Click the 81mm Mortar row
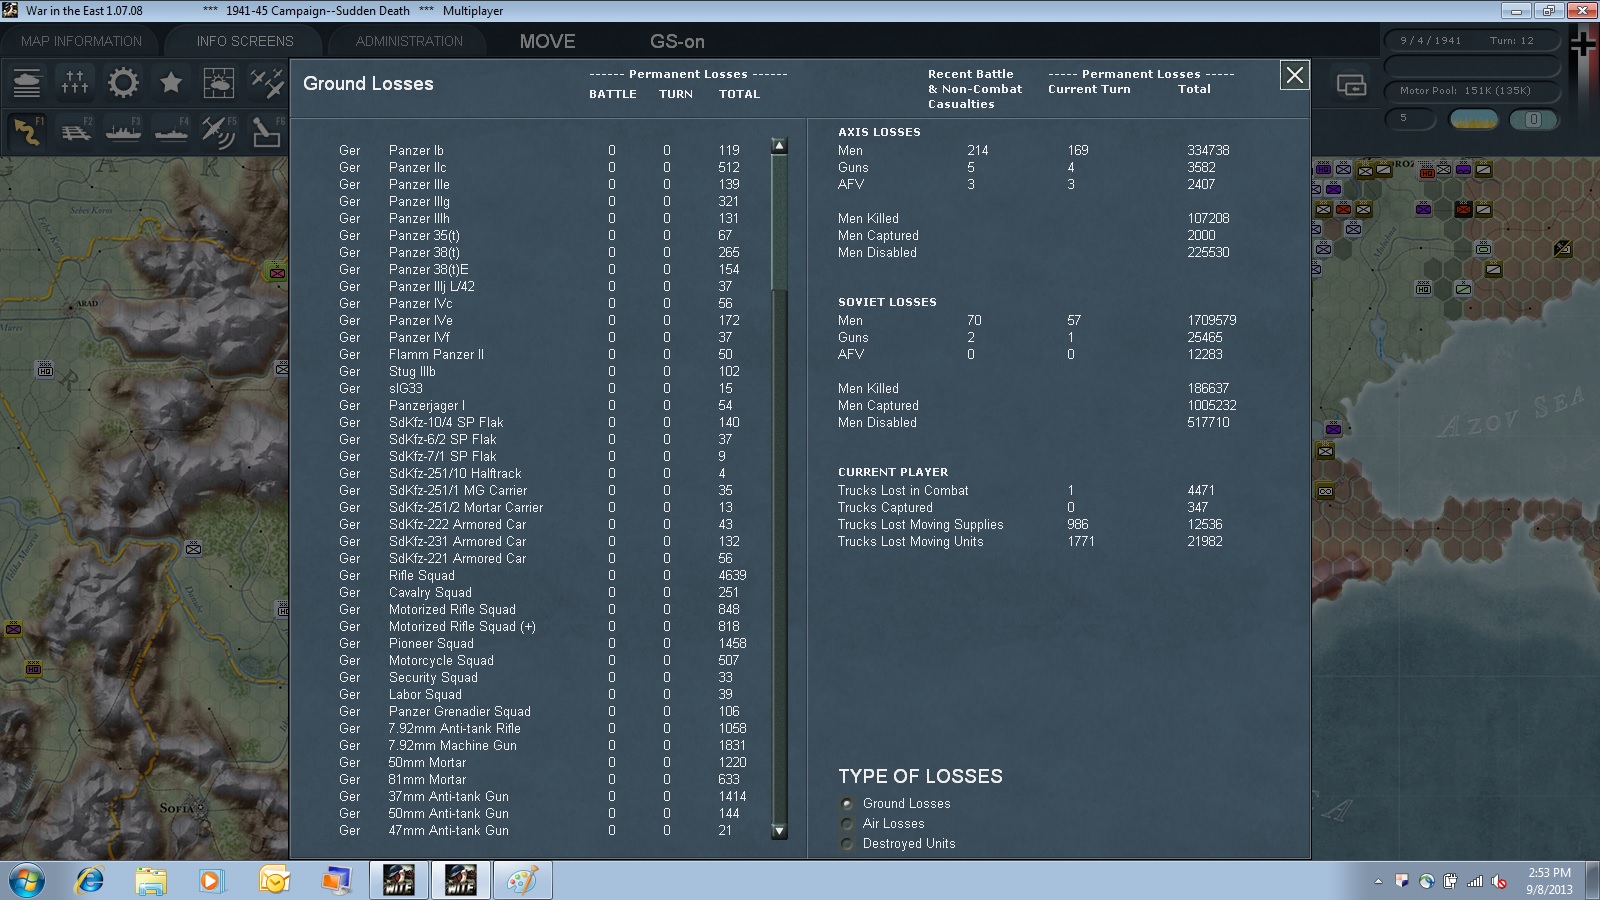 pyautogui.click(x=543, y=780)
